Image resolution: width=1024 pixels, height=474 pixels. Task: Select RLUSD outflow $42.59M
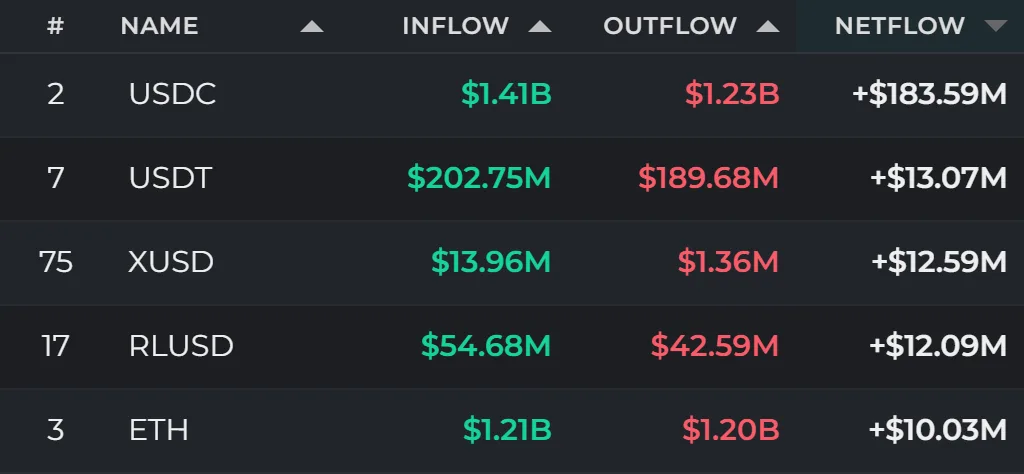click(715, 346)
